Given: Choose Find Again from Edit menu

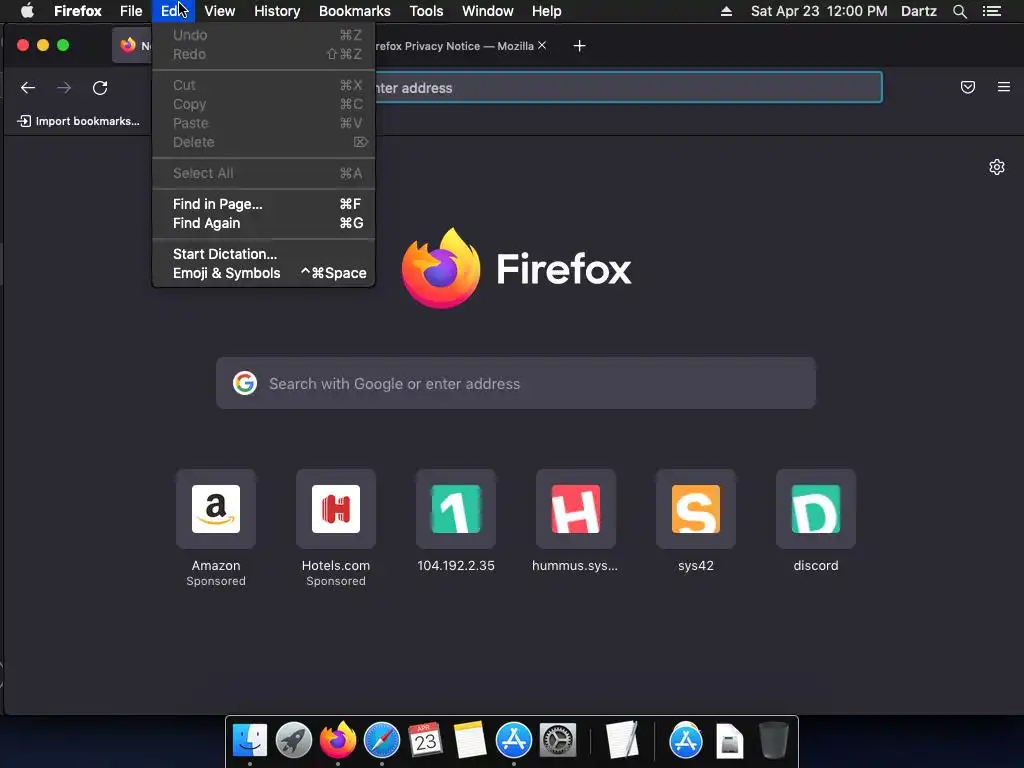Looking at the screenshot, I should (x=264, y=223).
